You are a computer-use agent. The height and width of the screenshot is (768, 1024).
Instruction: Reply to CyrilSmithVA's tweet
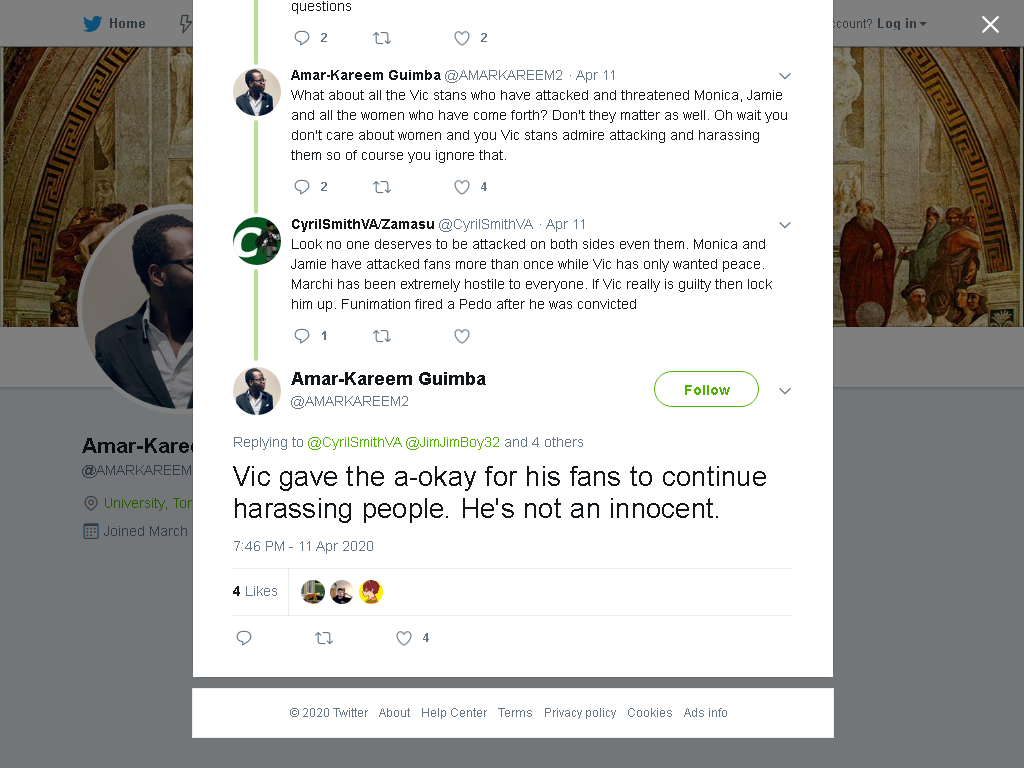(302, 336)
